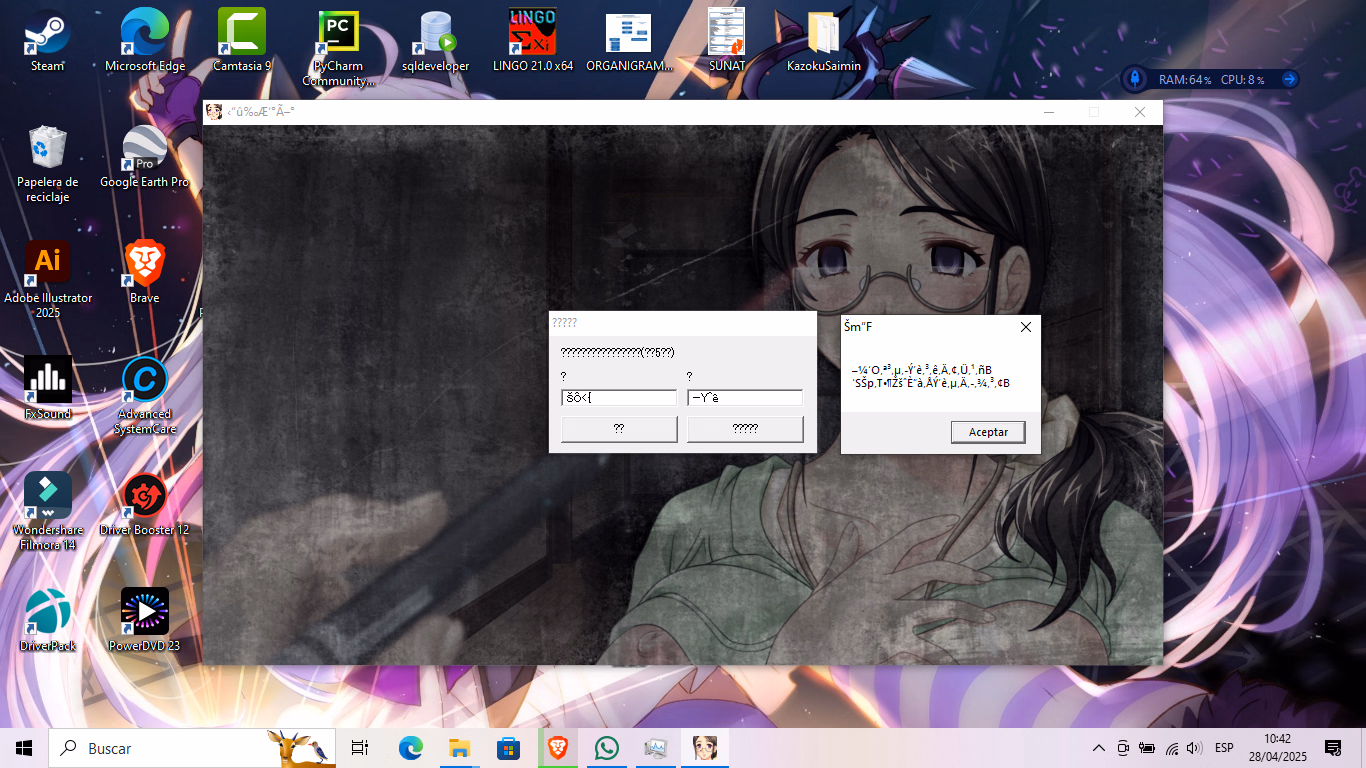
Task: Expand the RAM/CPU widget arrow
Action: pyautogui.click(x=1289, y=79)
